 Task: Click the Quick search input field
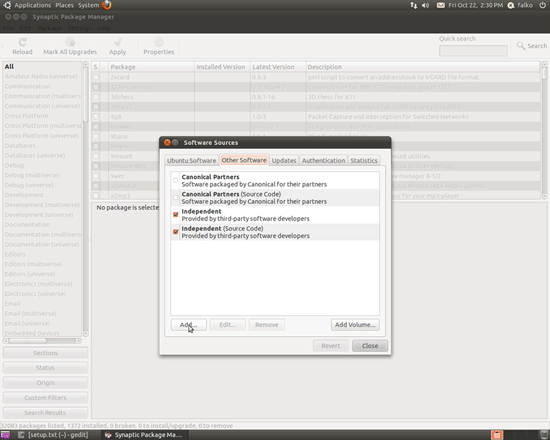pos(473,51)
